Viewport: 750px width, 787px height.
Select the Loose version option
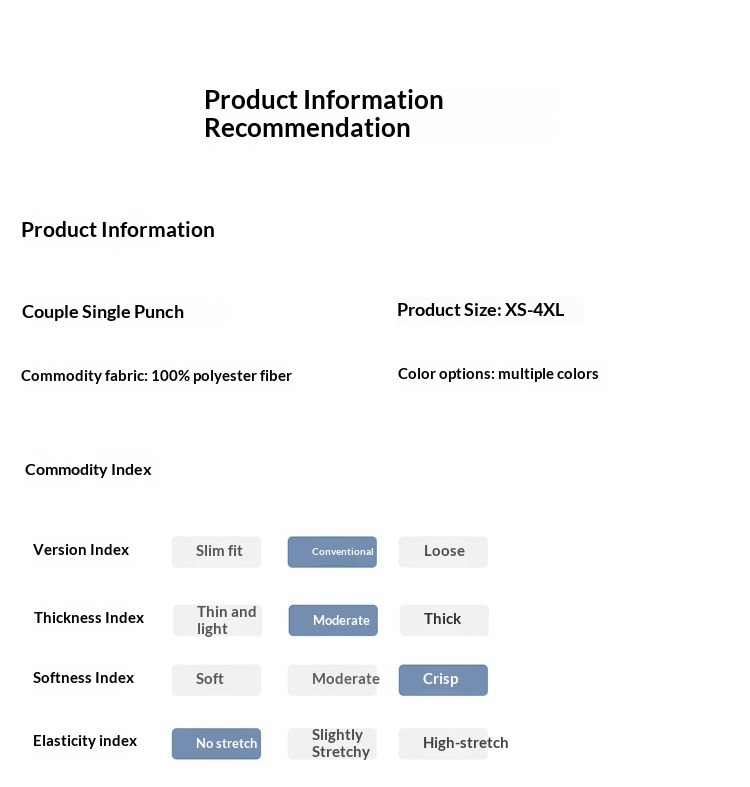[x=443, y=552]
